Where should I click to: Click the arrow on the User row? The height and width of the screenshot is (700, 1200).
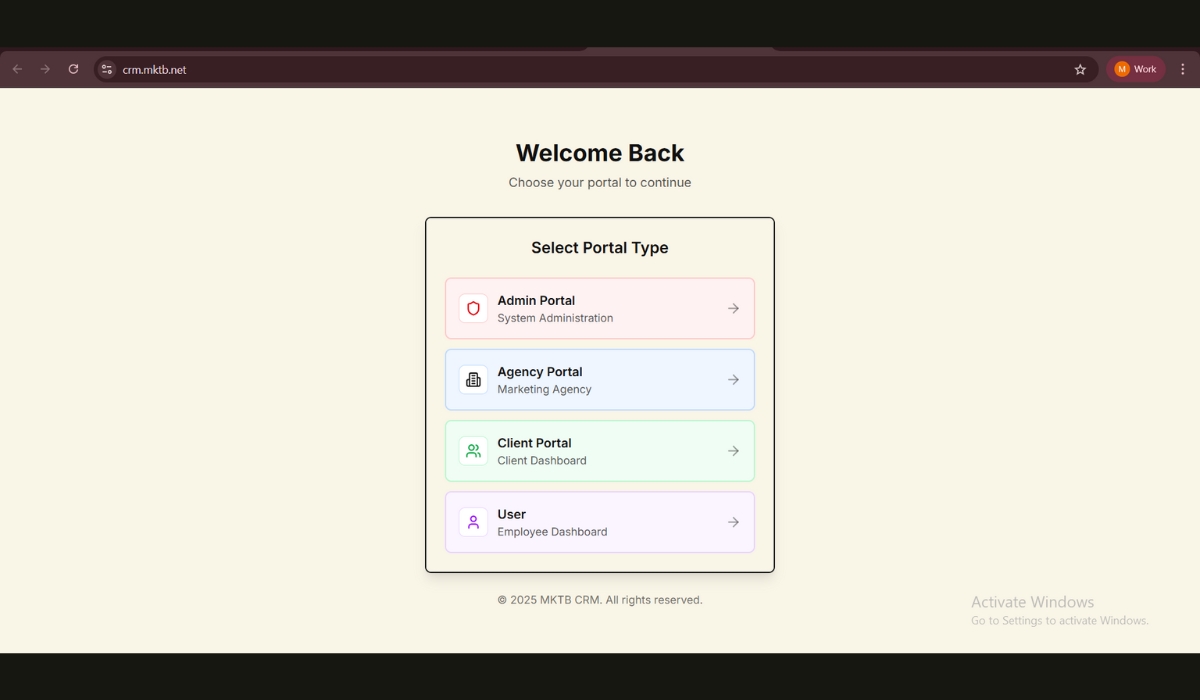pos(733,522)
